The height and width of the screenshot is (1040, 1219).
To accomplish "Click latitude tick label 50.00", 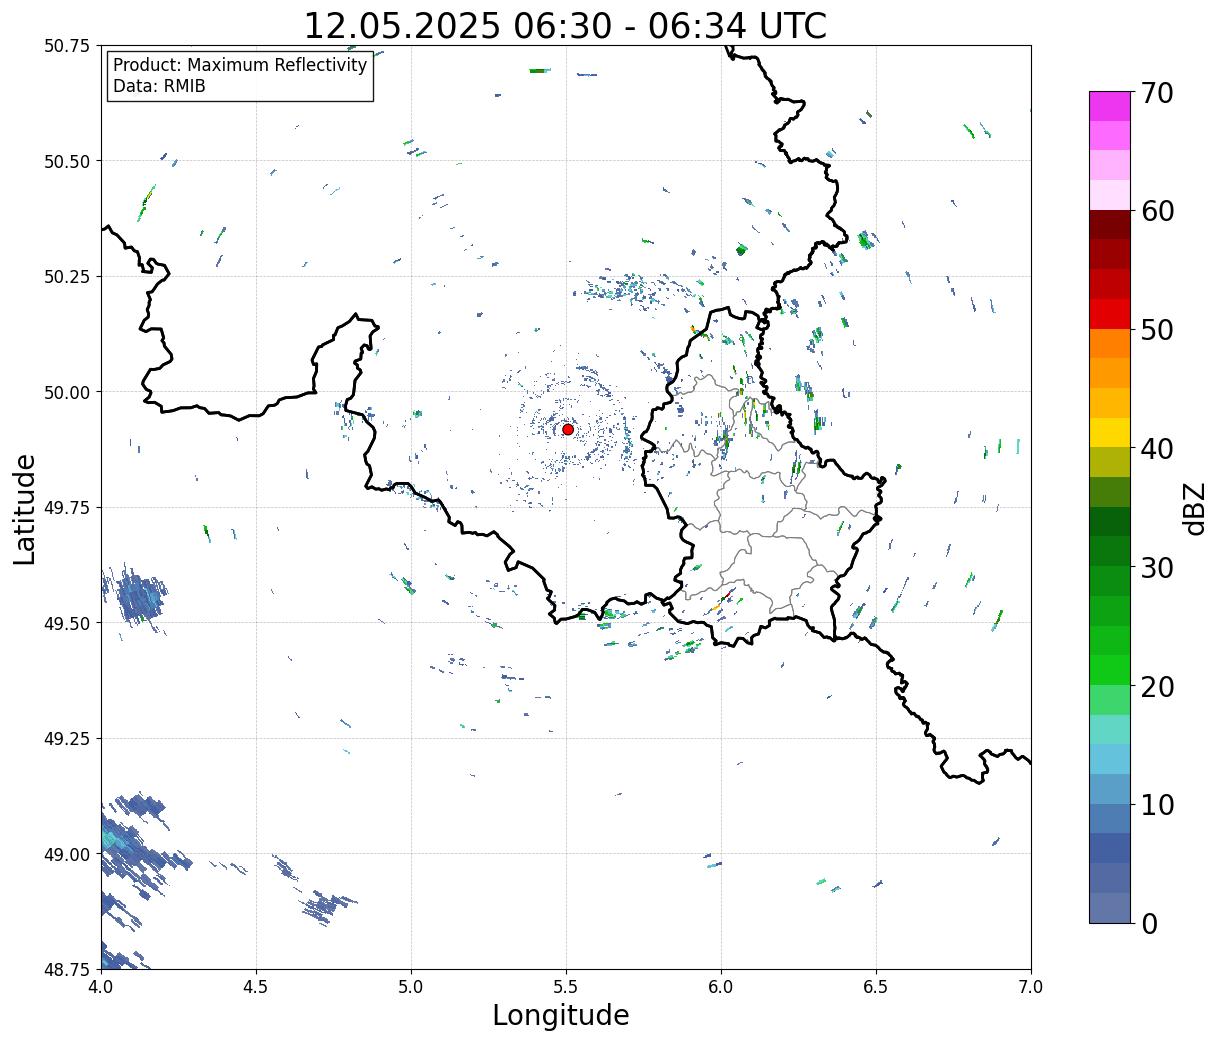I will point(66,392).
